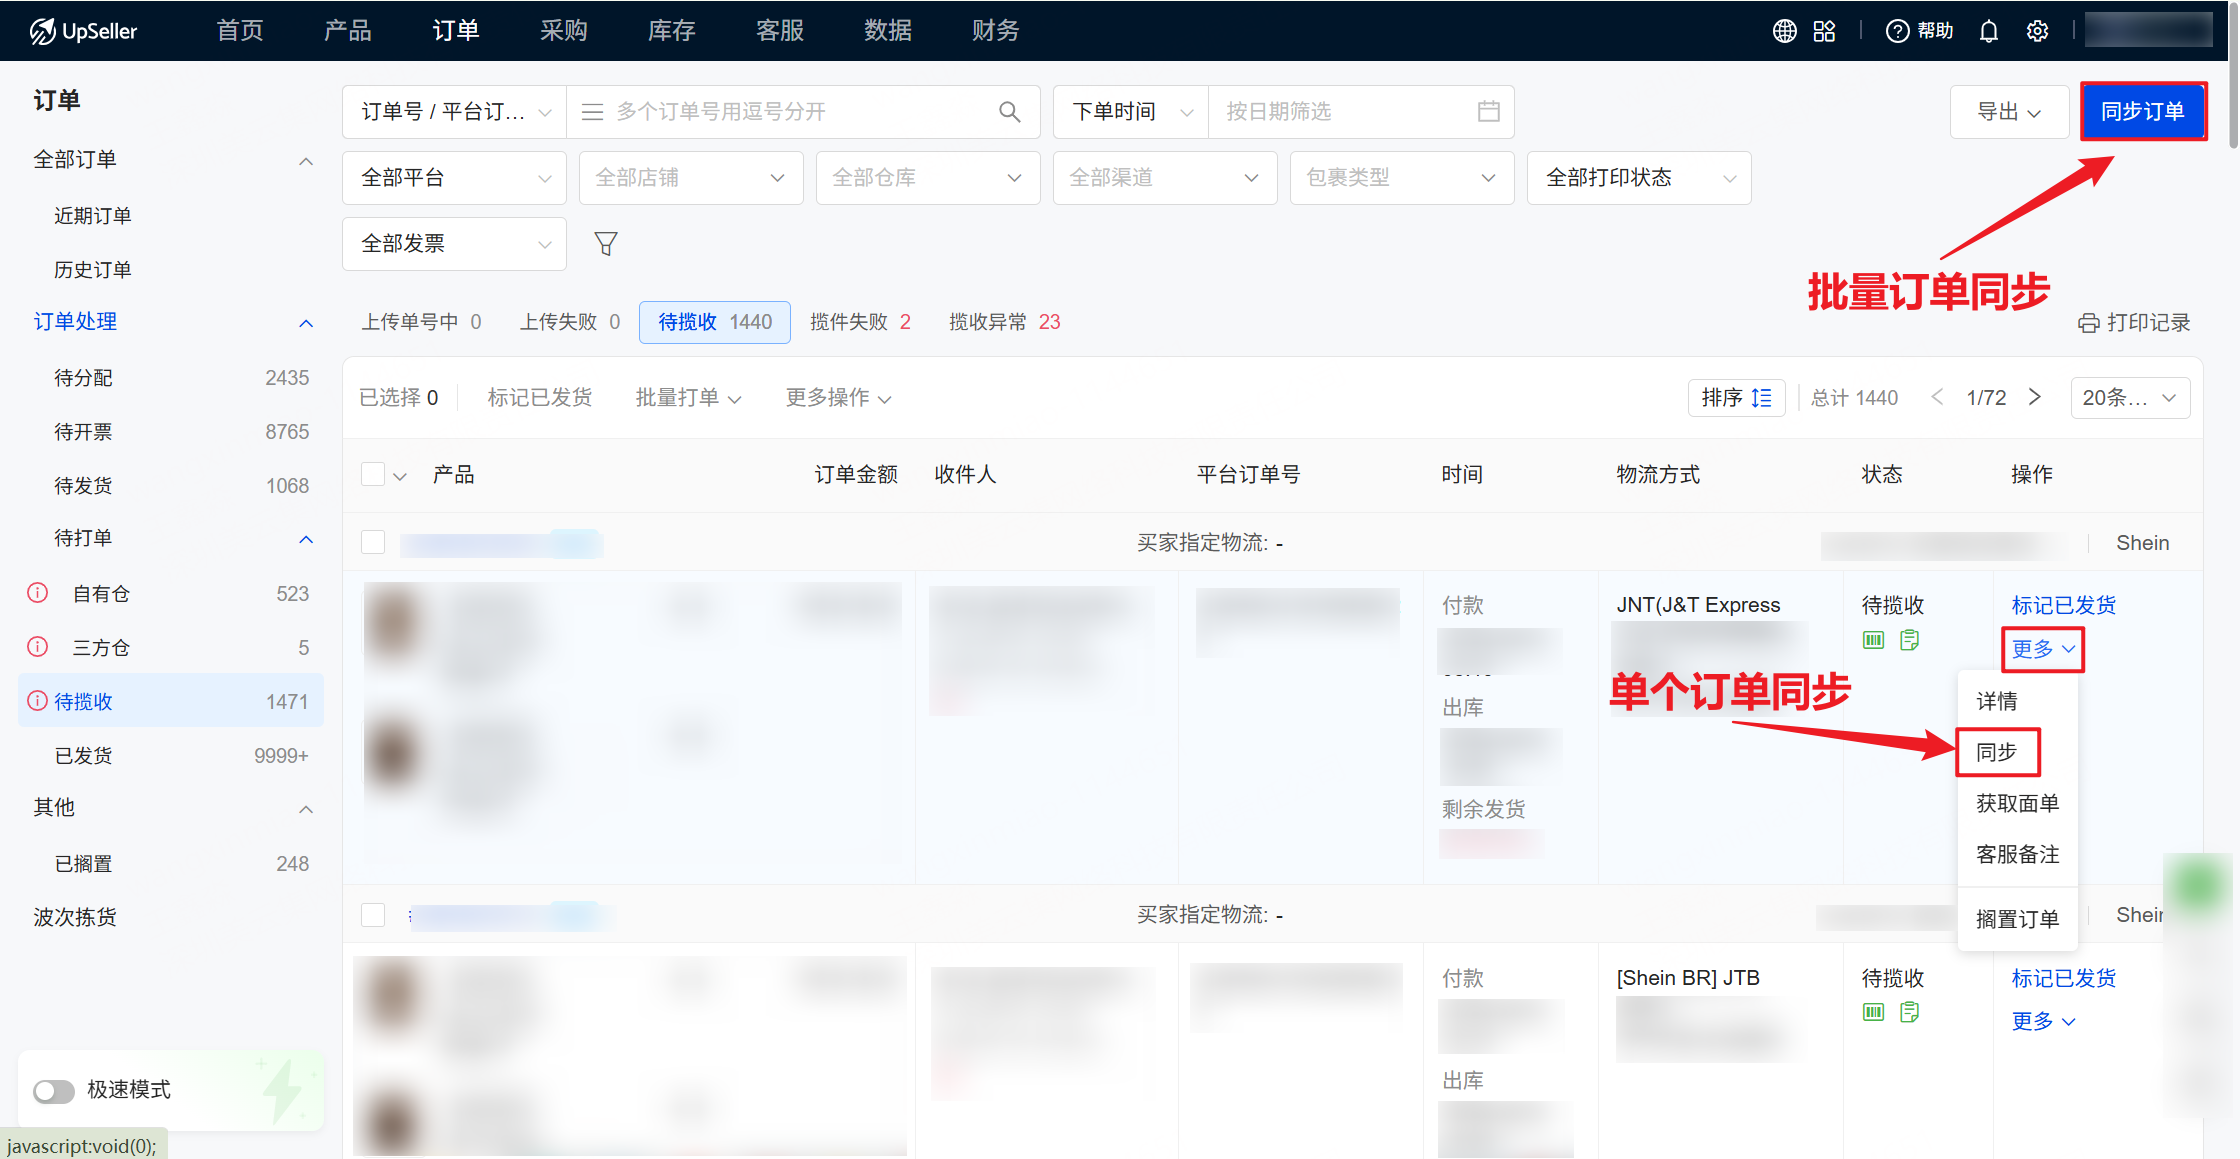Open the apps grid icon
The height and width of the screenshot is (1159, 2240).
(1824, 31)
